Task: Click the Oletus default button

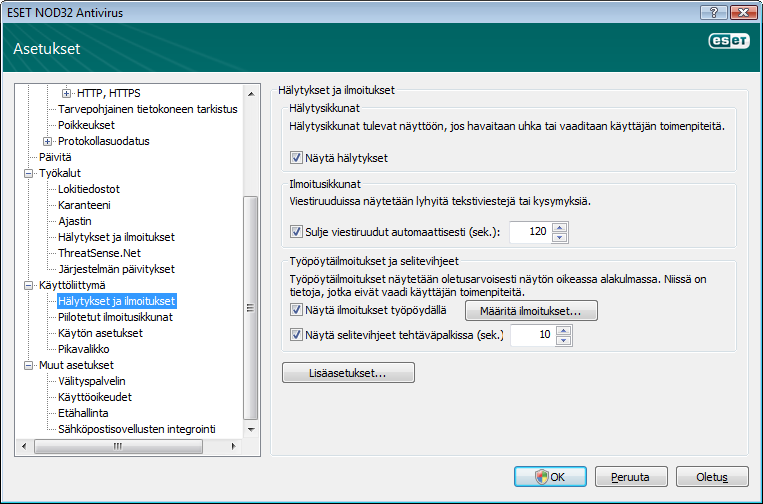Action: (x=712, y=477)
